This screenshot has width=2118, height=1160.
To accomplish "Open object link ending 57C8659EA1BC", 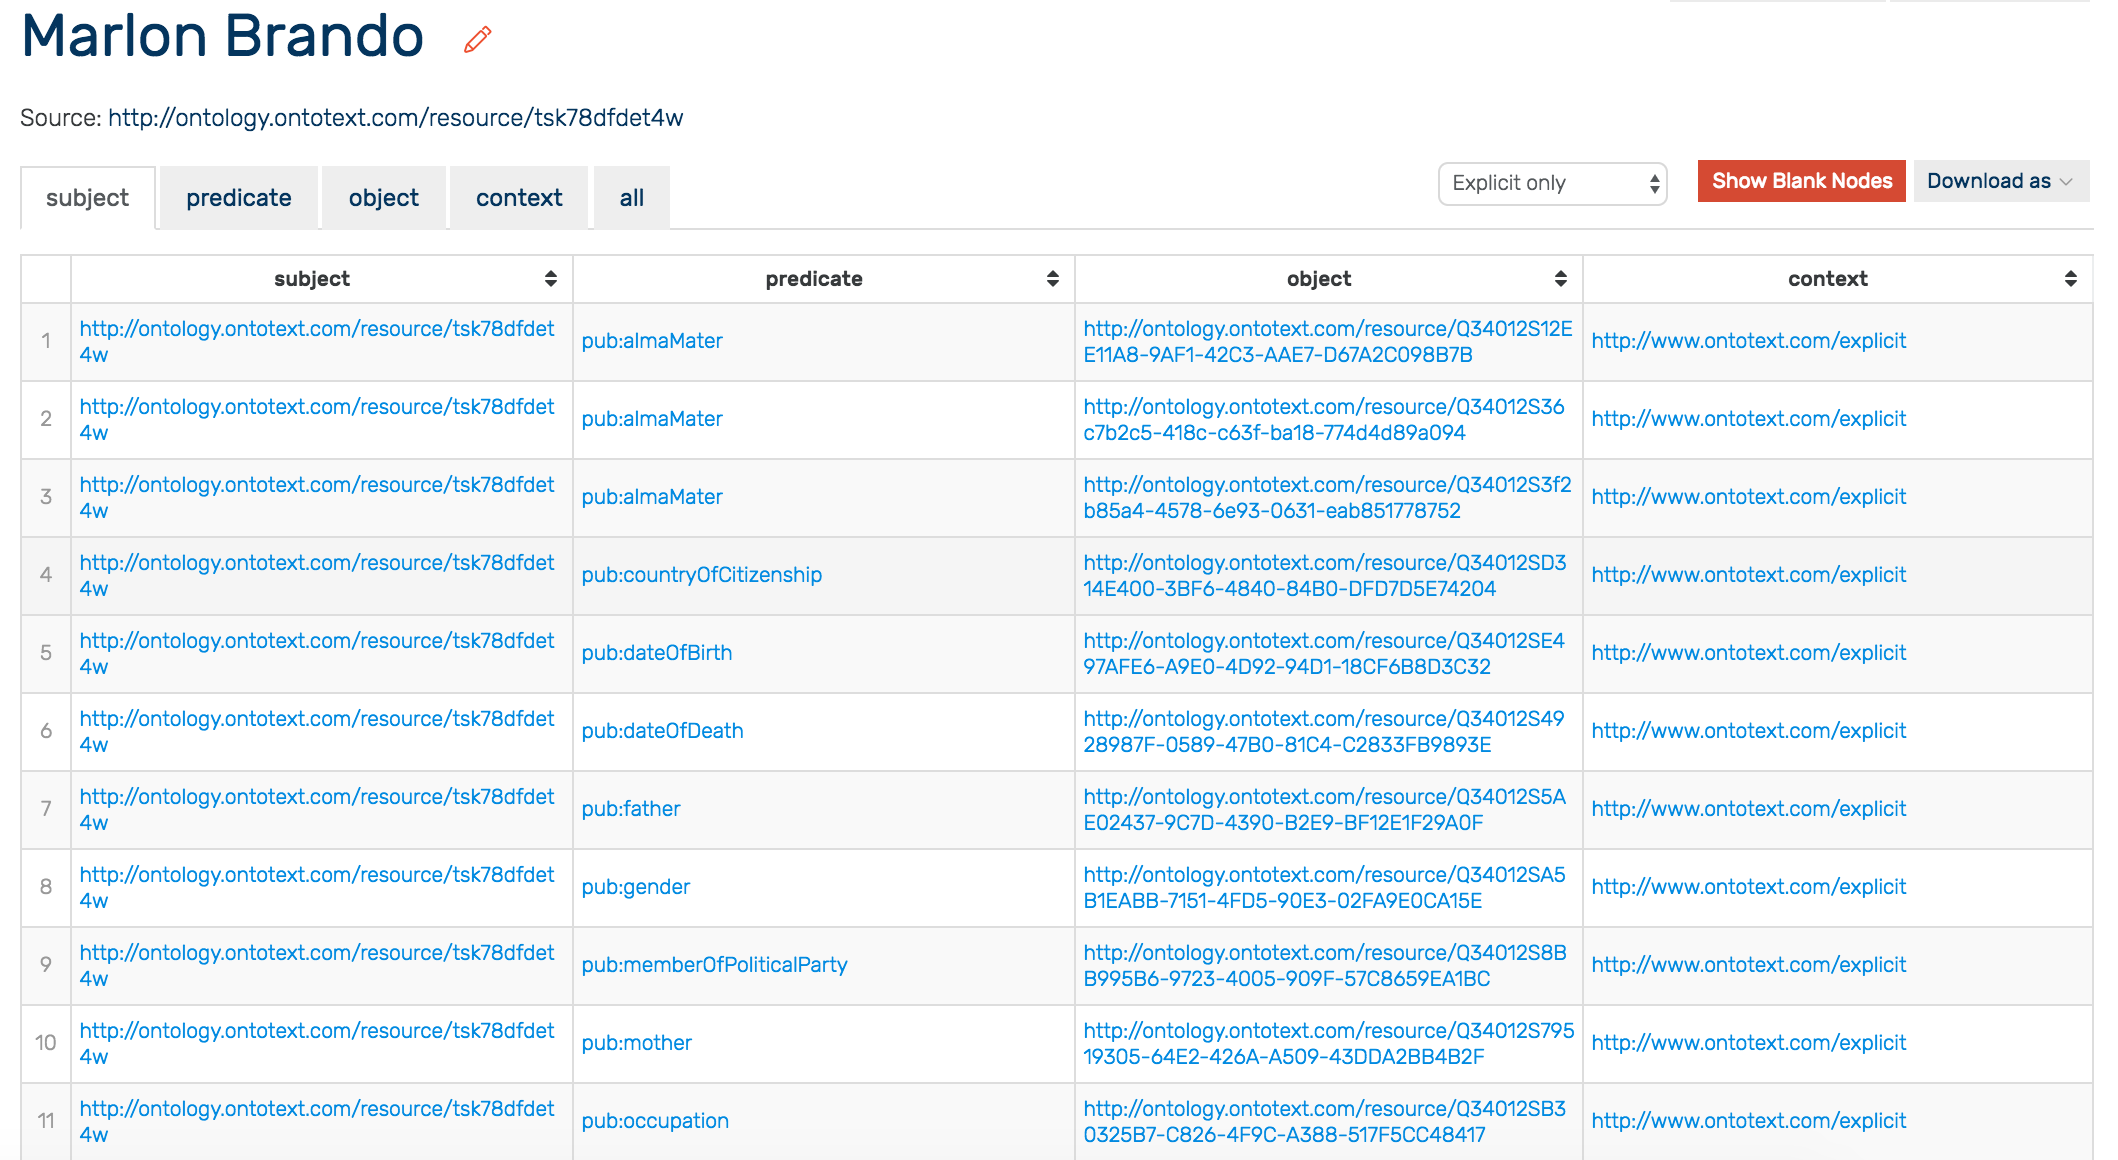I will [1325, 966].
